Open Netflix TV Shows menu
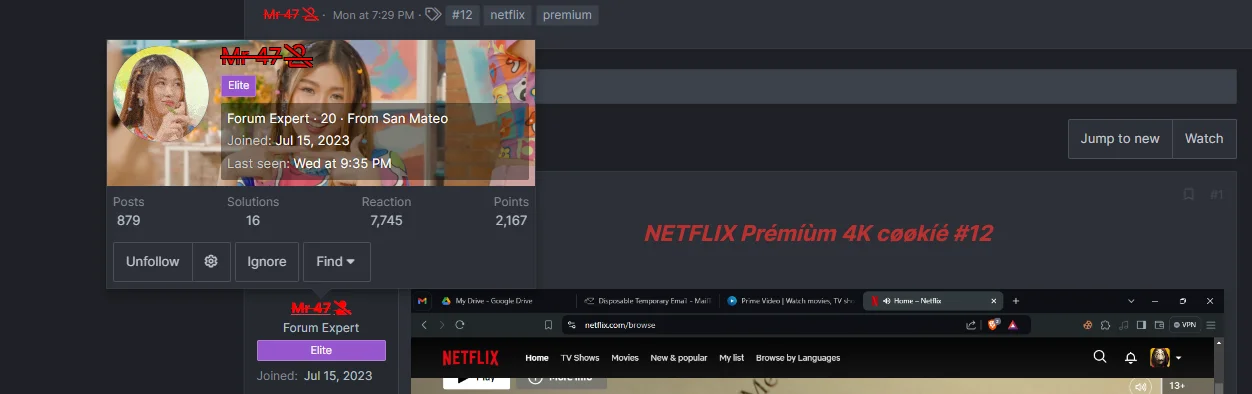Viewport: 1252px width, 394px height. [580, 358]
